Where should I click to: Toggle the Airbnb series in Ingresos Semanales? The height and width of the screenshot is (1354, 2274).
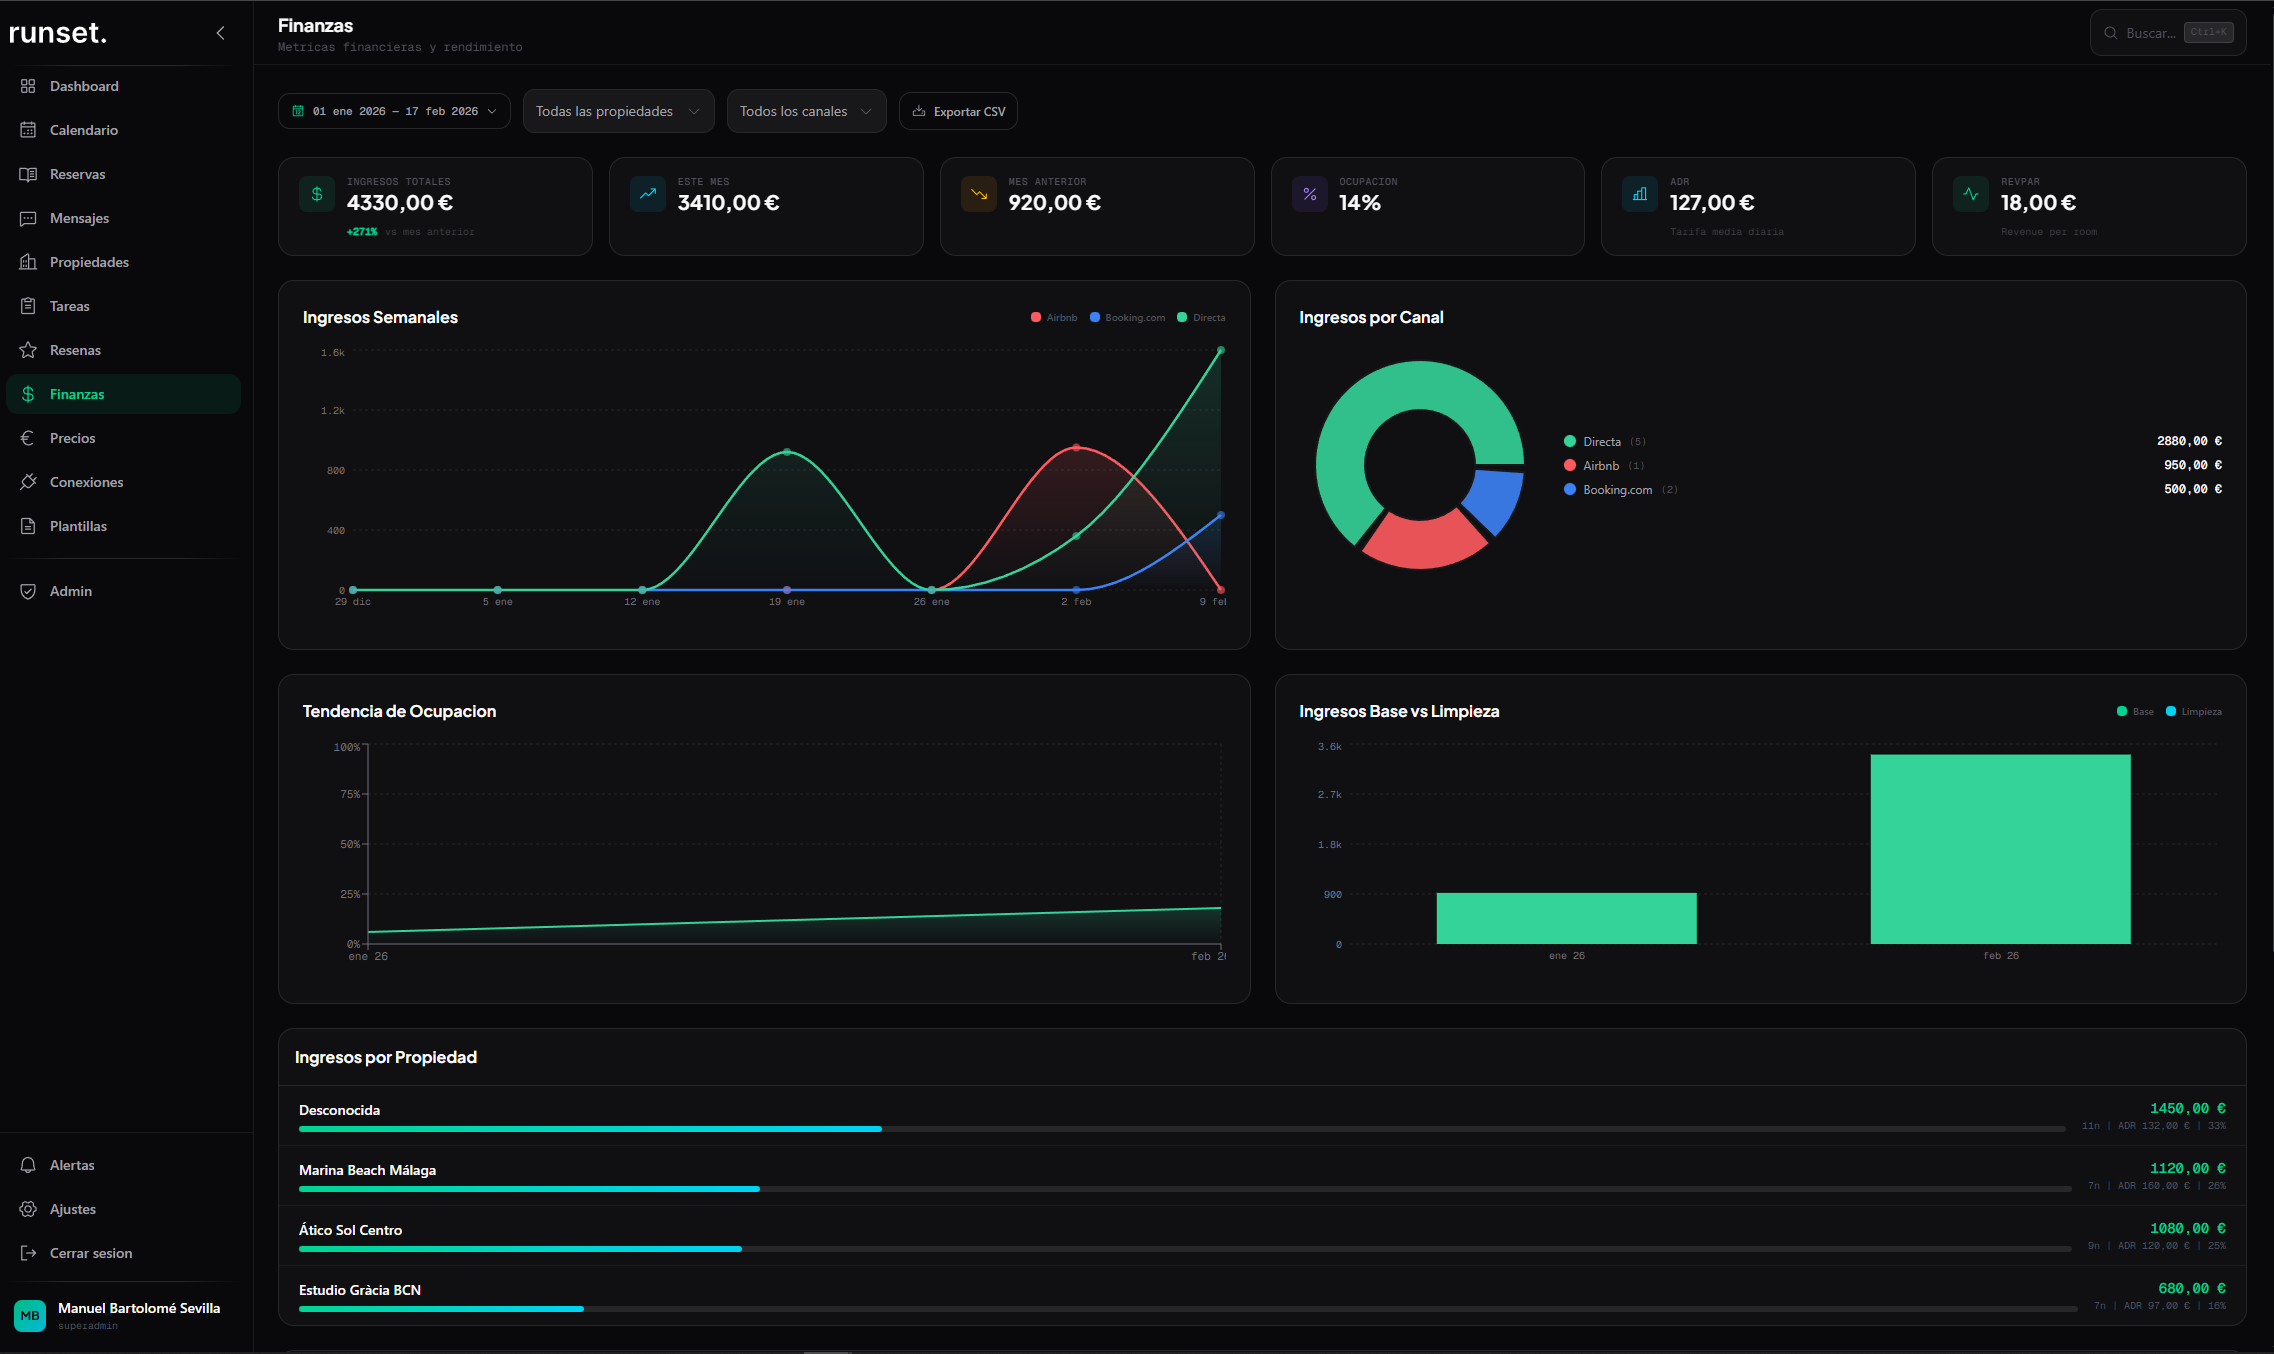(1053, 317)
